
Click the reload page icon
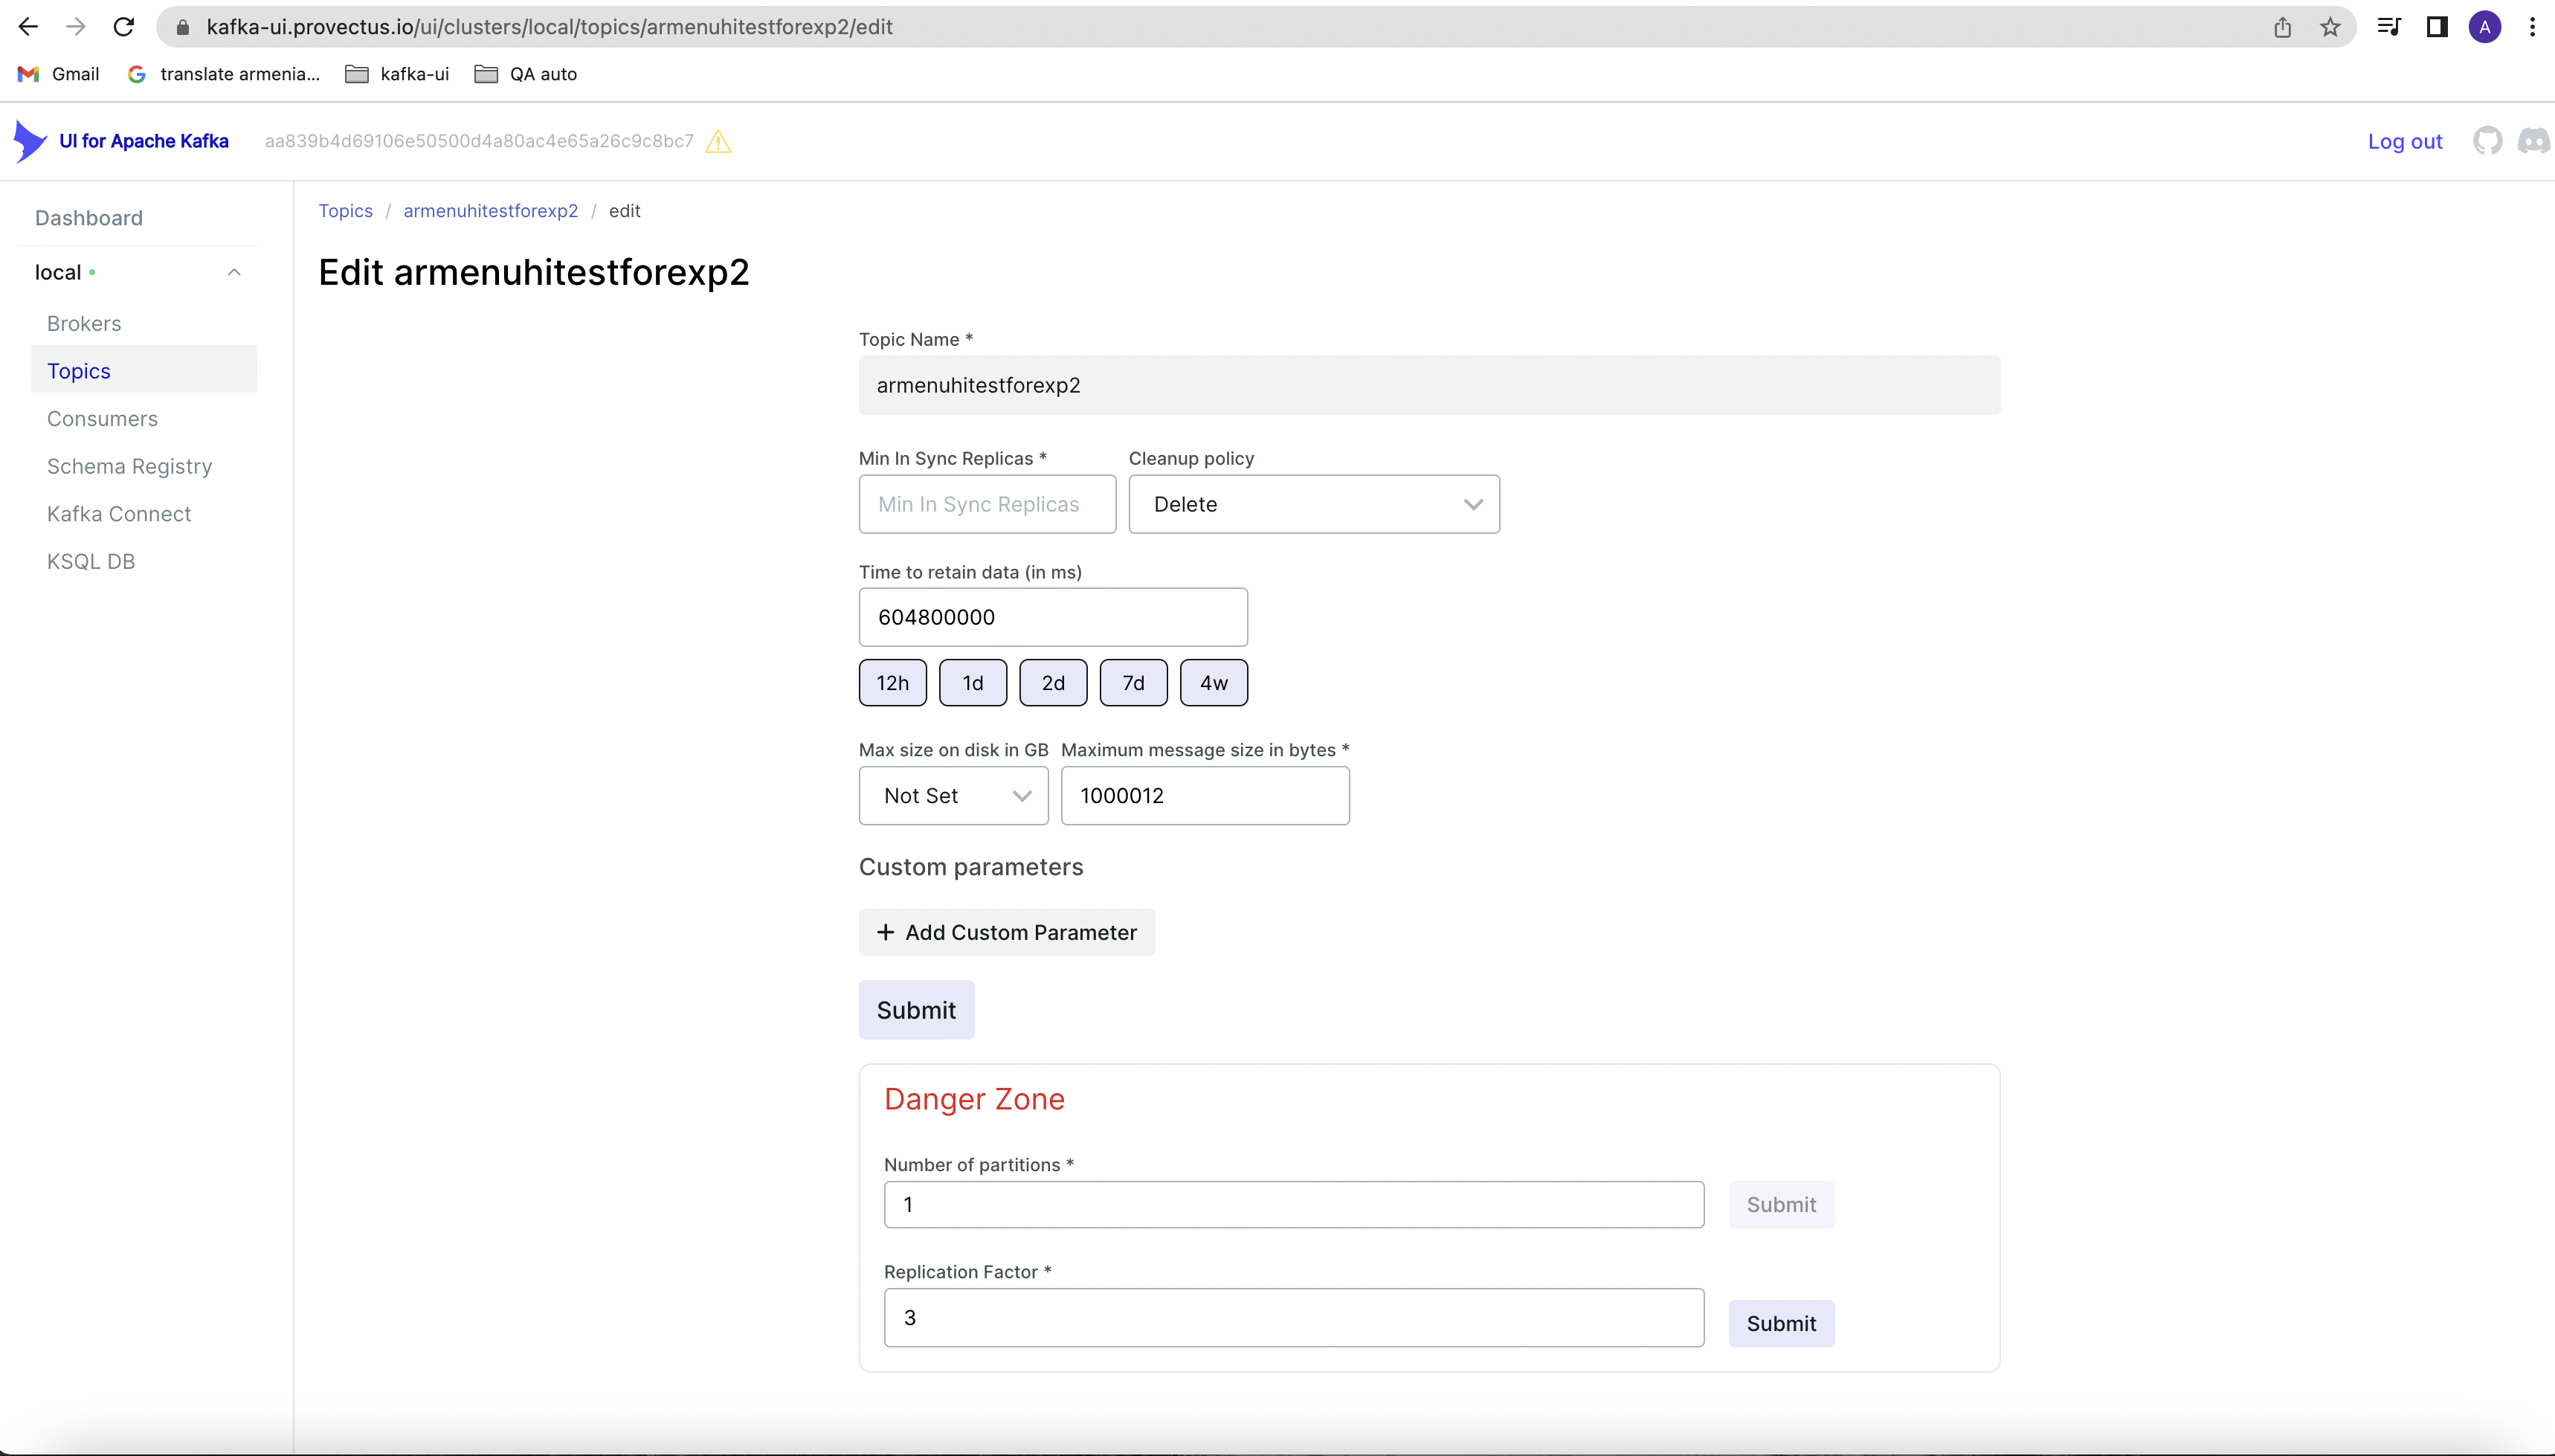click(123, 26)
